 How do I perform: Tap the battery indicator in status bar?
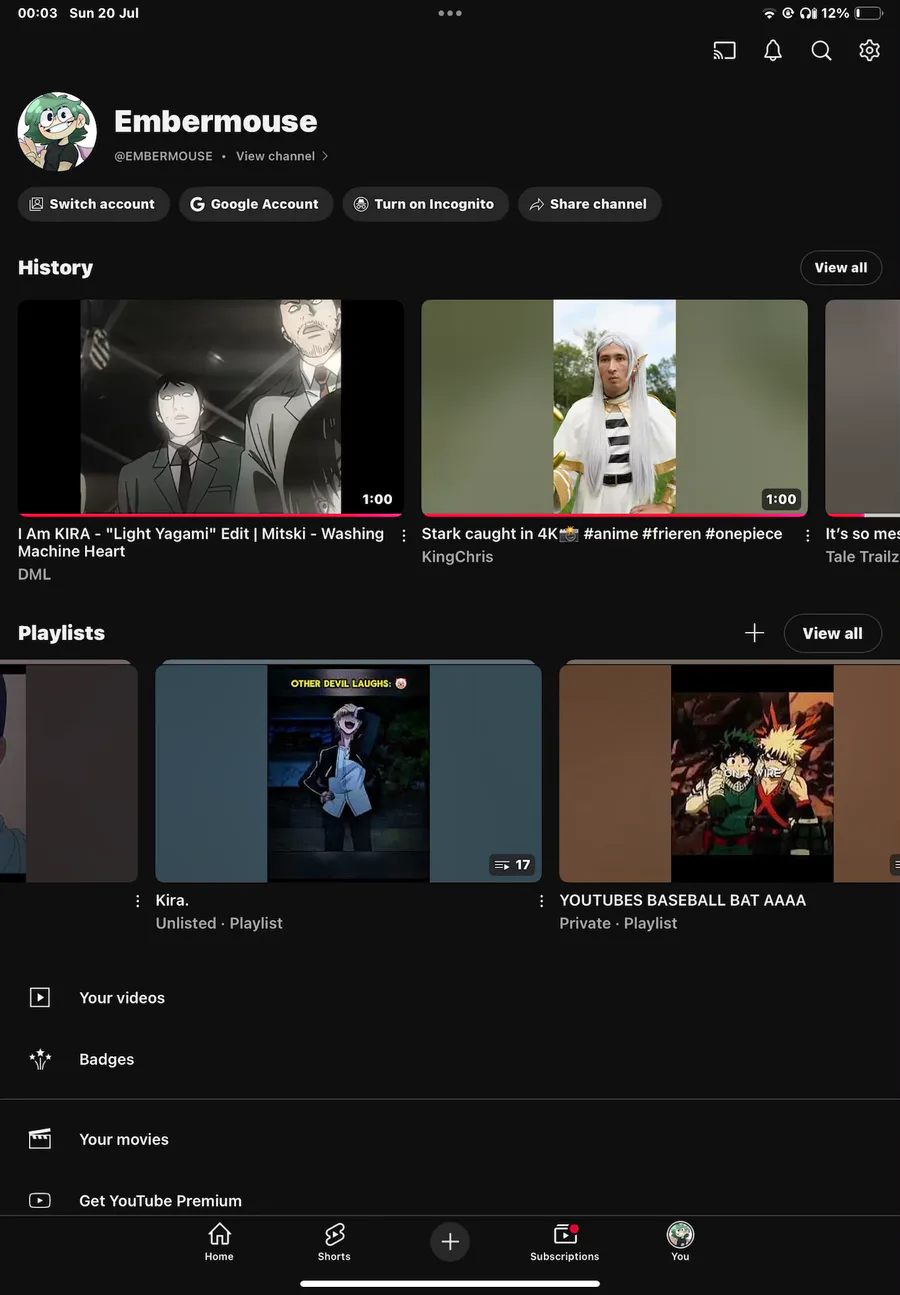868,13
